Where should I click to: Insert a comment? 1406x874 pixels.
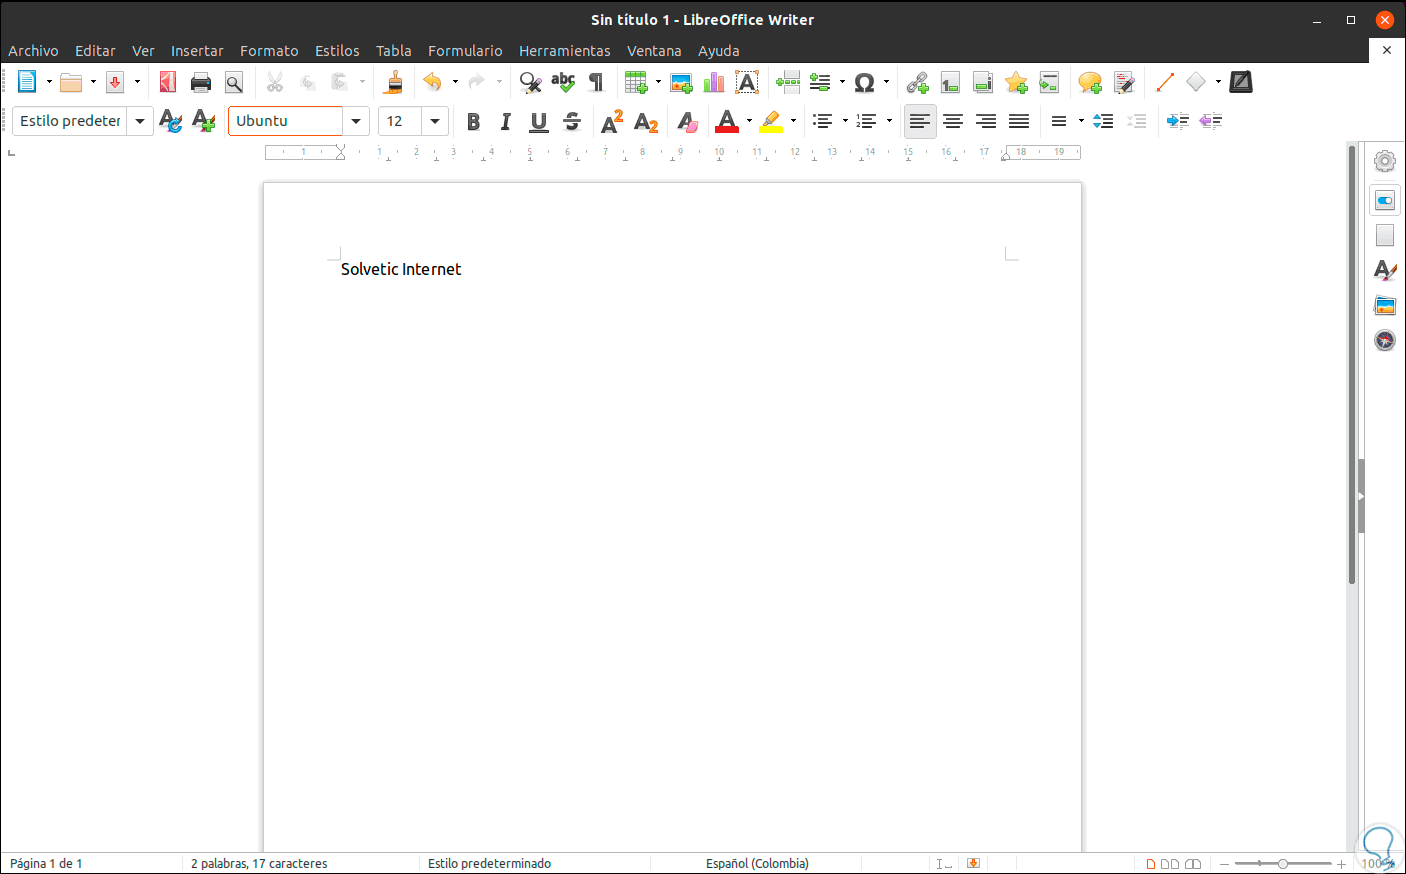[x=1090, y=82]
